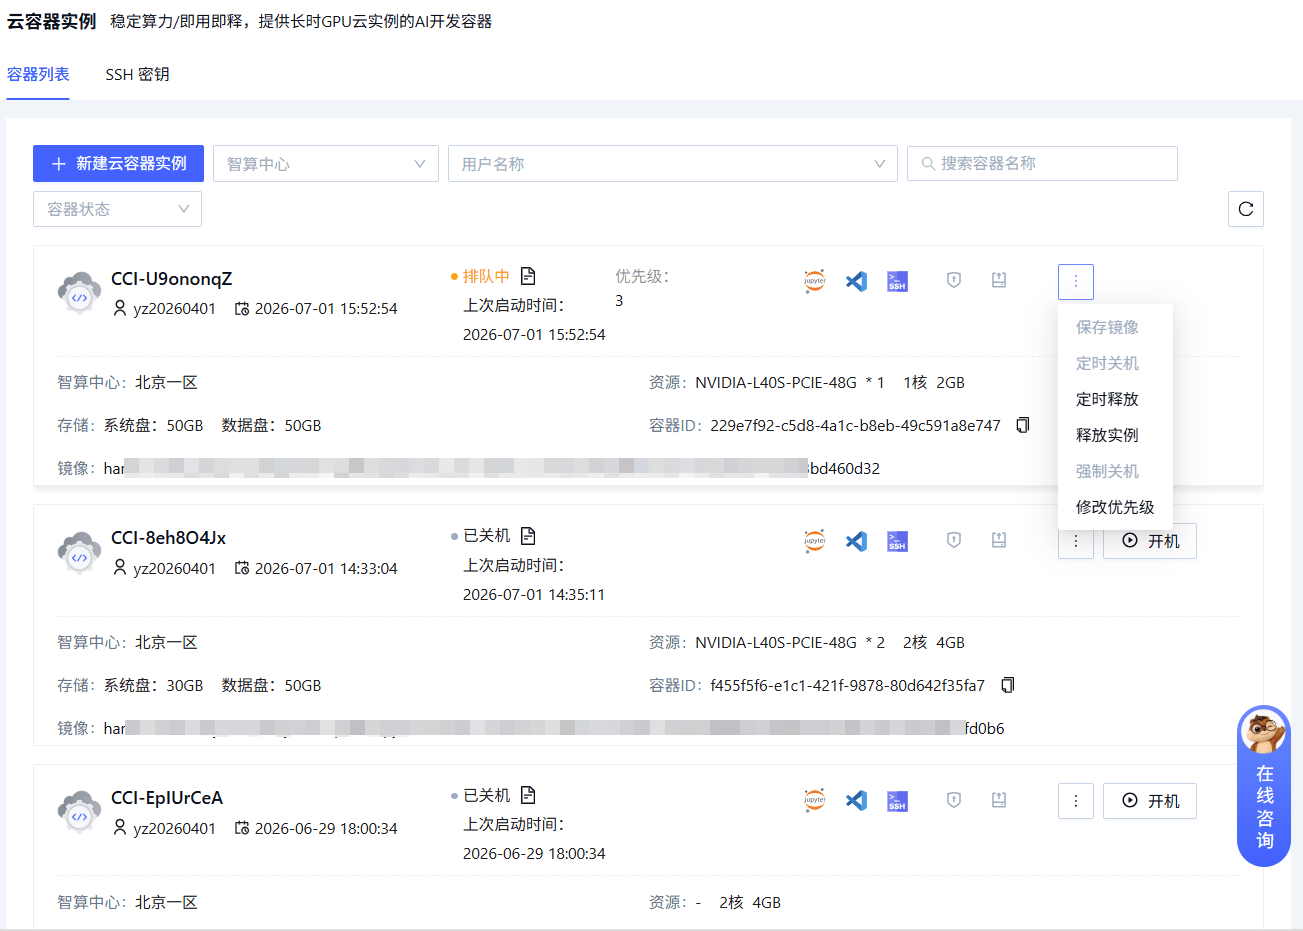Click disabled 强制关机 menu entry
This screenshot has width=1303, height=931.
[x=1115, y=471]
